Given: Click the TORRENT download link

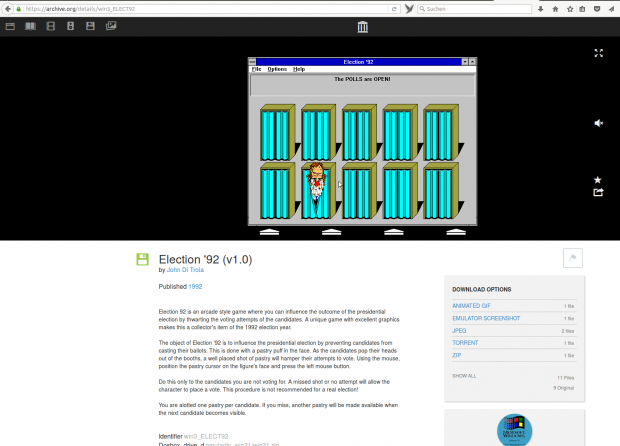Looking at the screenshot, I should pos(466,343).
